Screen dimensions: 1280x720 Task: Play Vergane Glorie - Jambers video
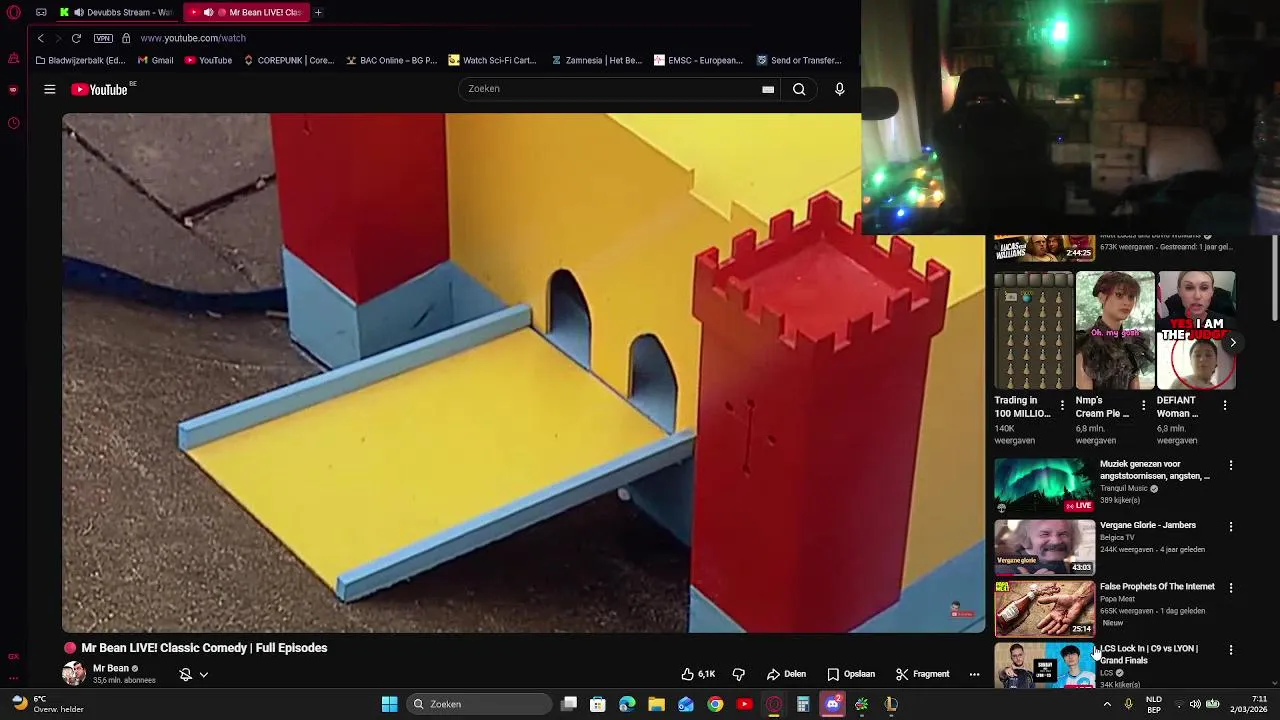pos(1044,547)
